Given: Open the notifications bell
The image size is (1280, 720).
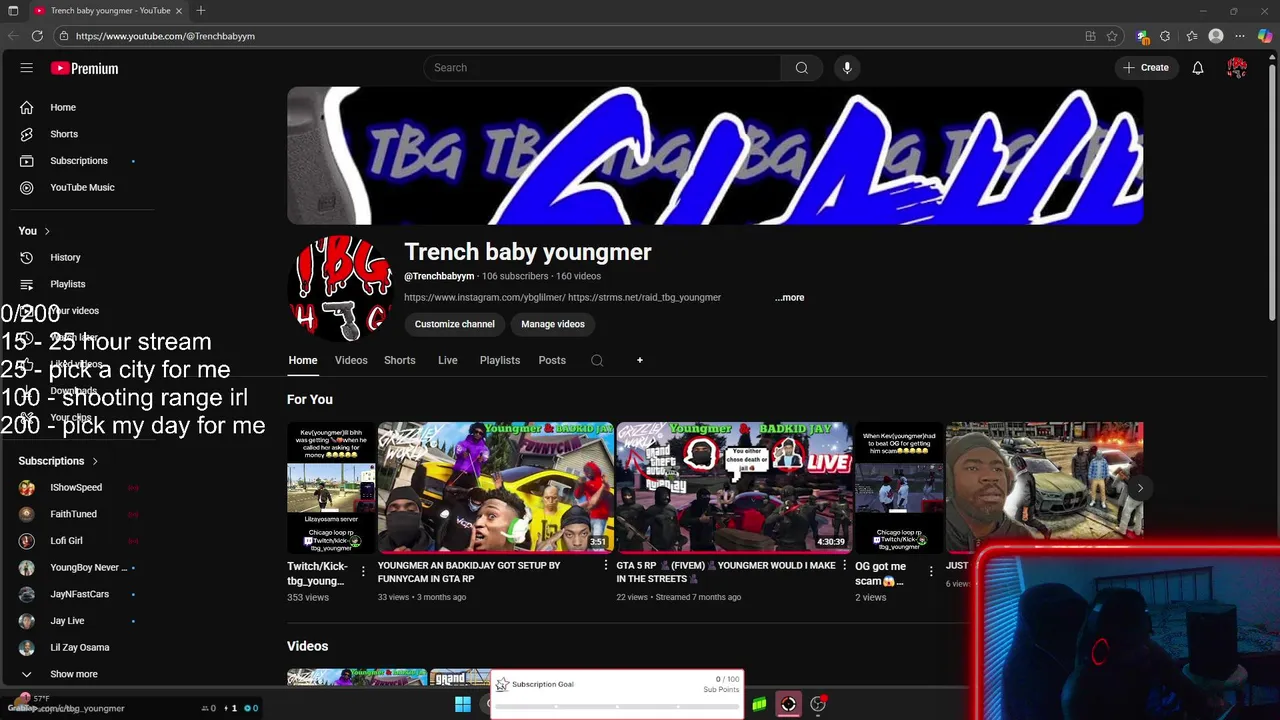Looking at the screenshot, I should (1197, 68).
